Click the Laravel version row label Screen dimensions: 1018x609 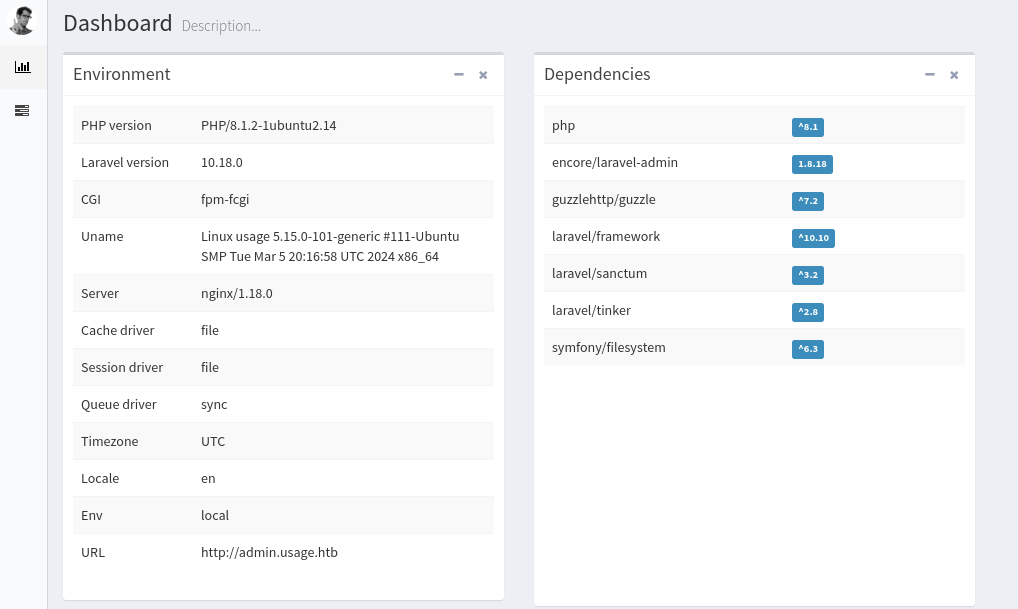pyautogui.click(x=125, y=162)
